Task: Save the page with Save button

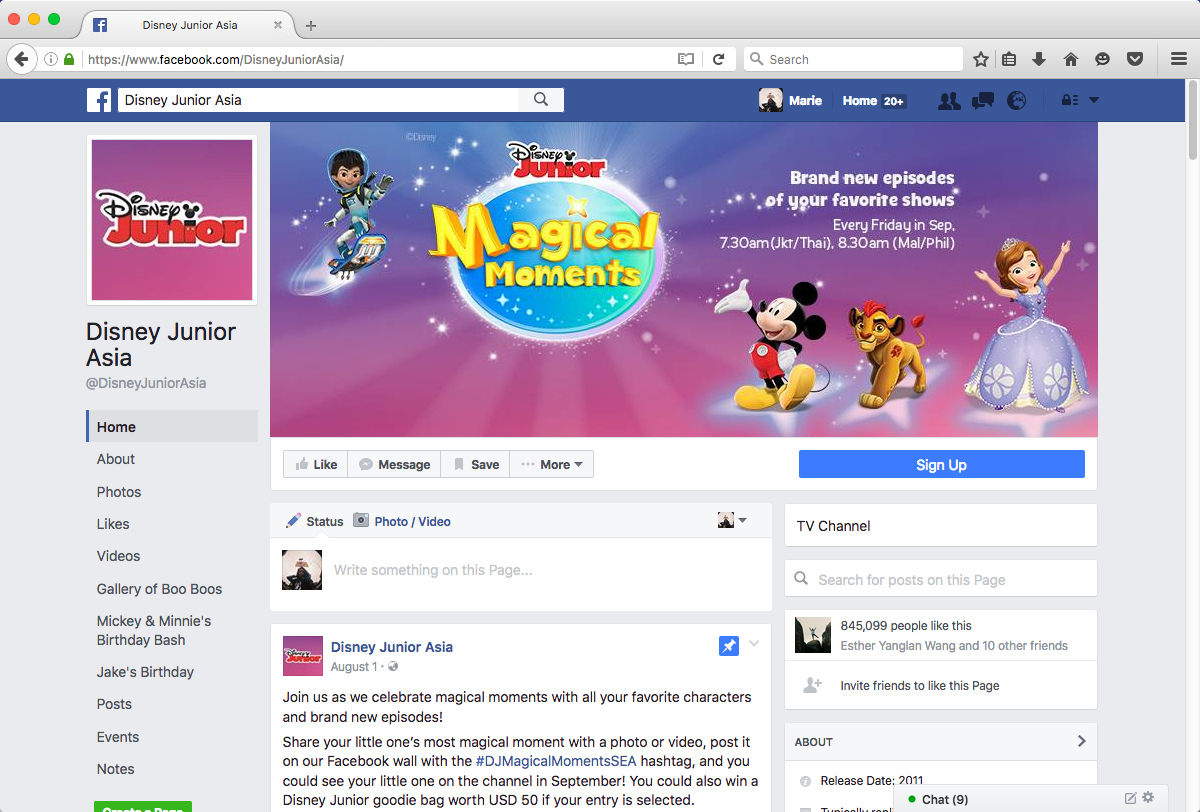Action: pos(476,464)
